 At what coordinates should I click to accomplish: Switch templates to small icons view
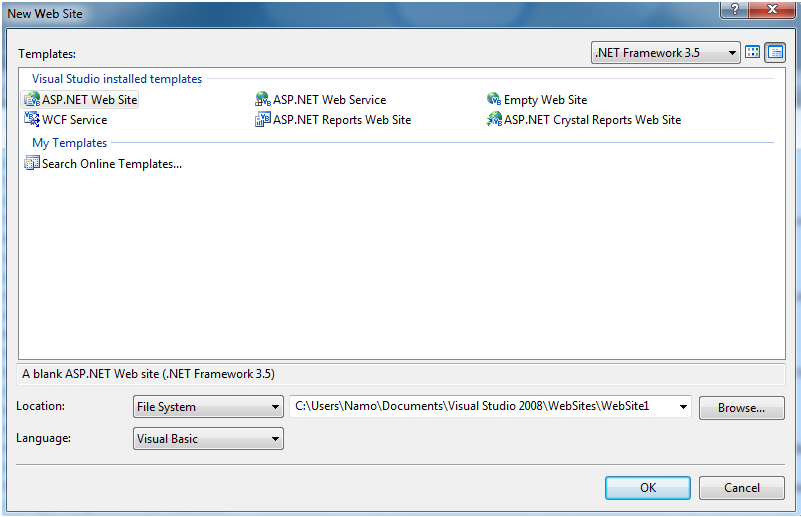coord(775,52)
